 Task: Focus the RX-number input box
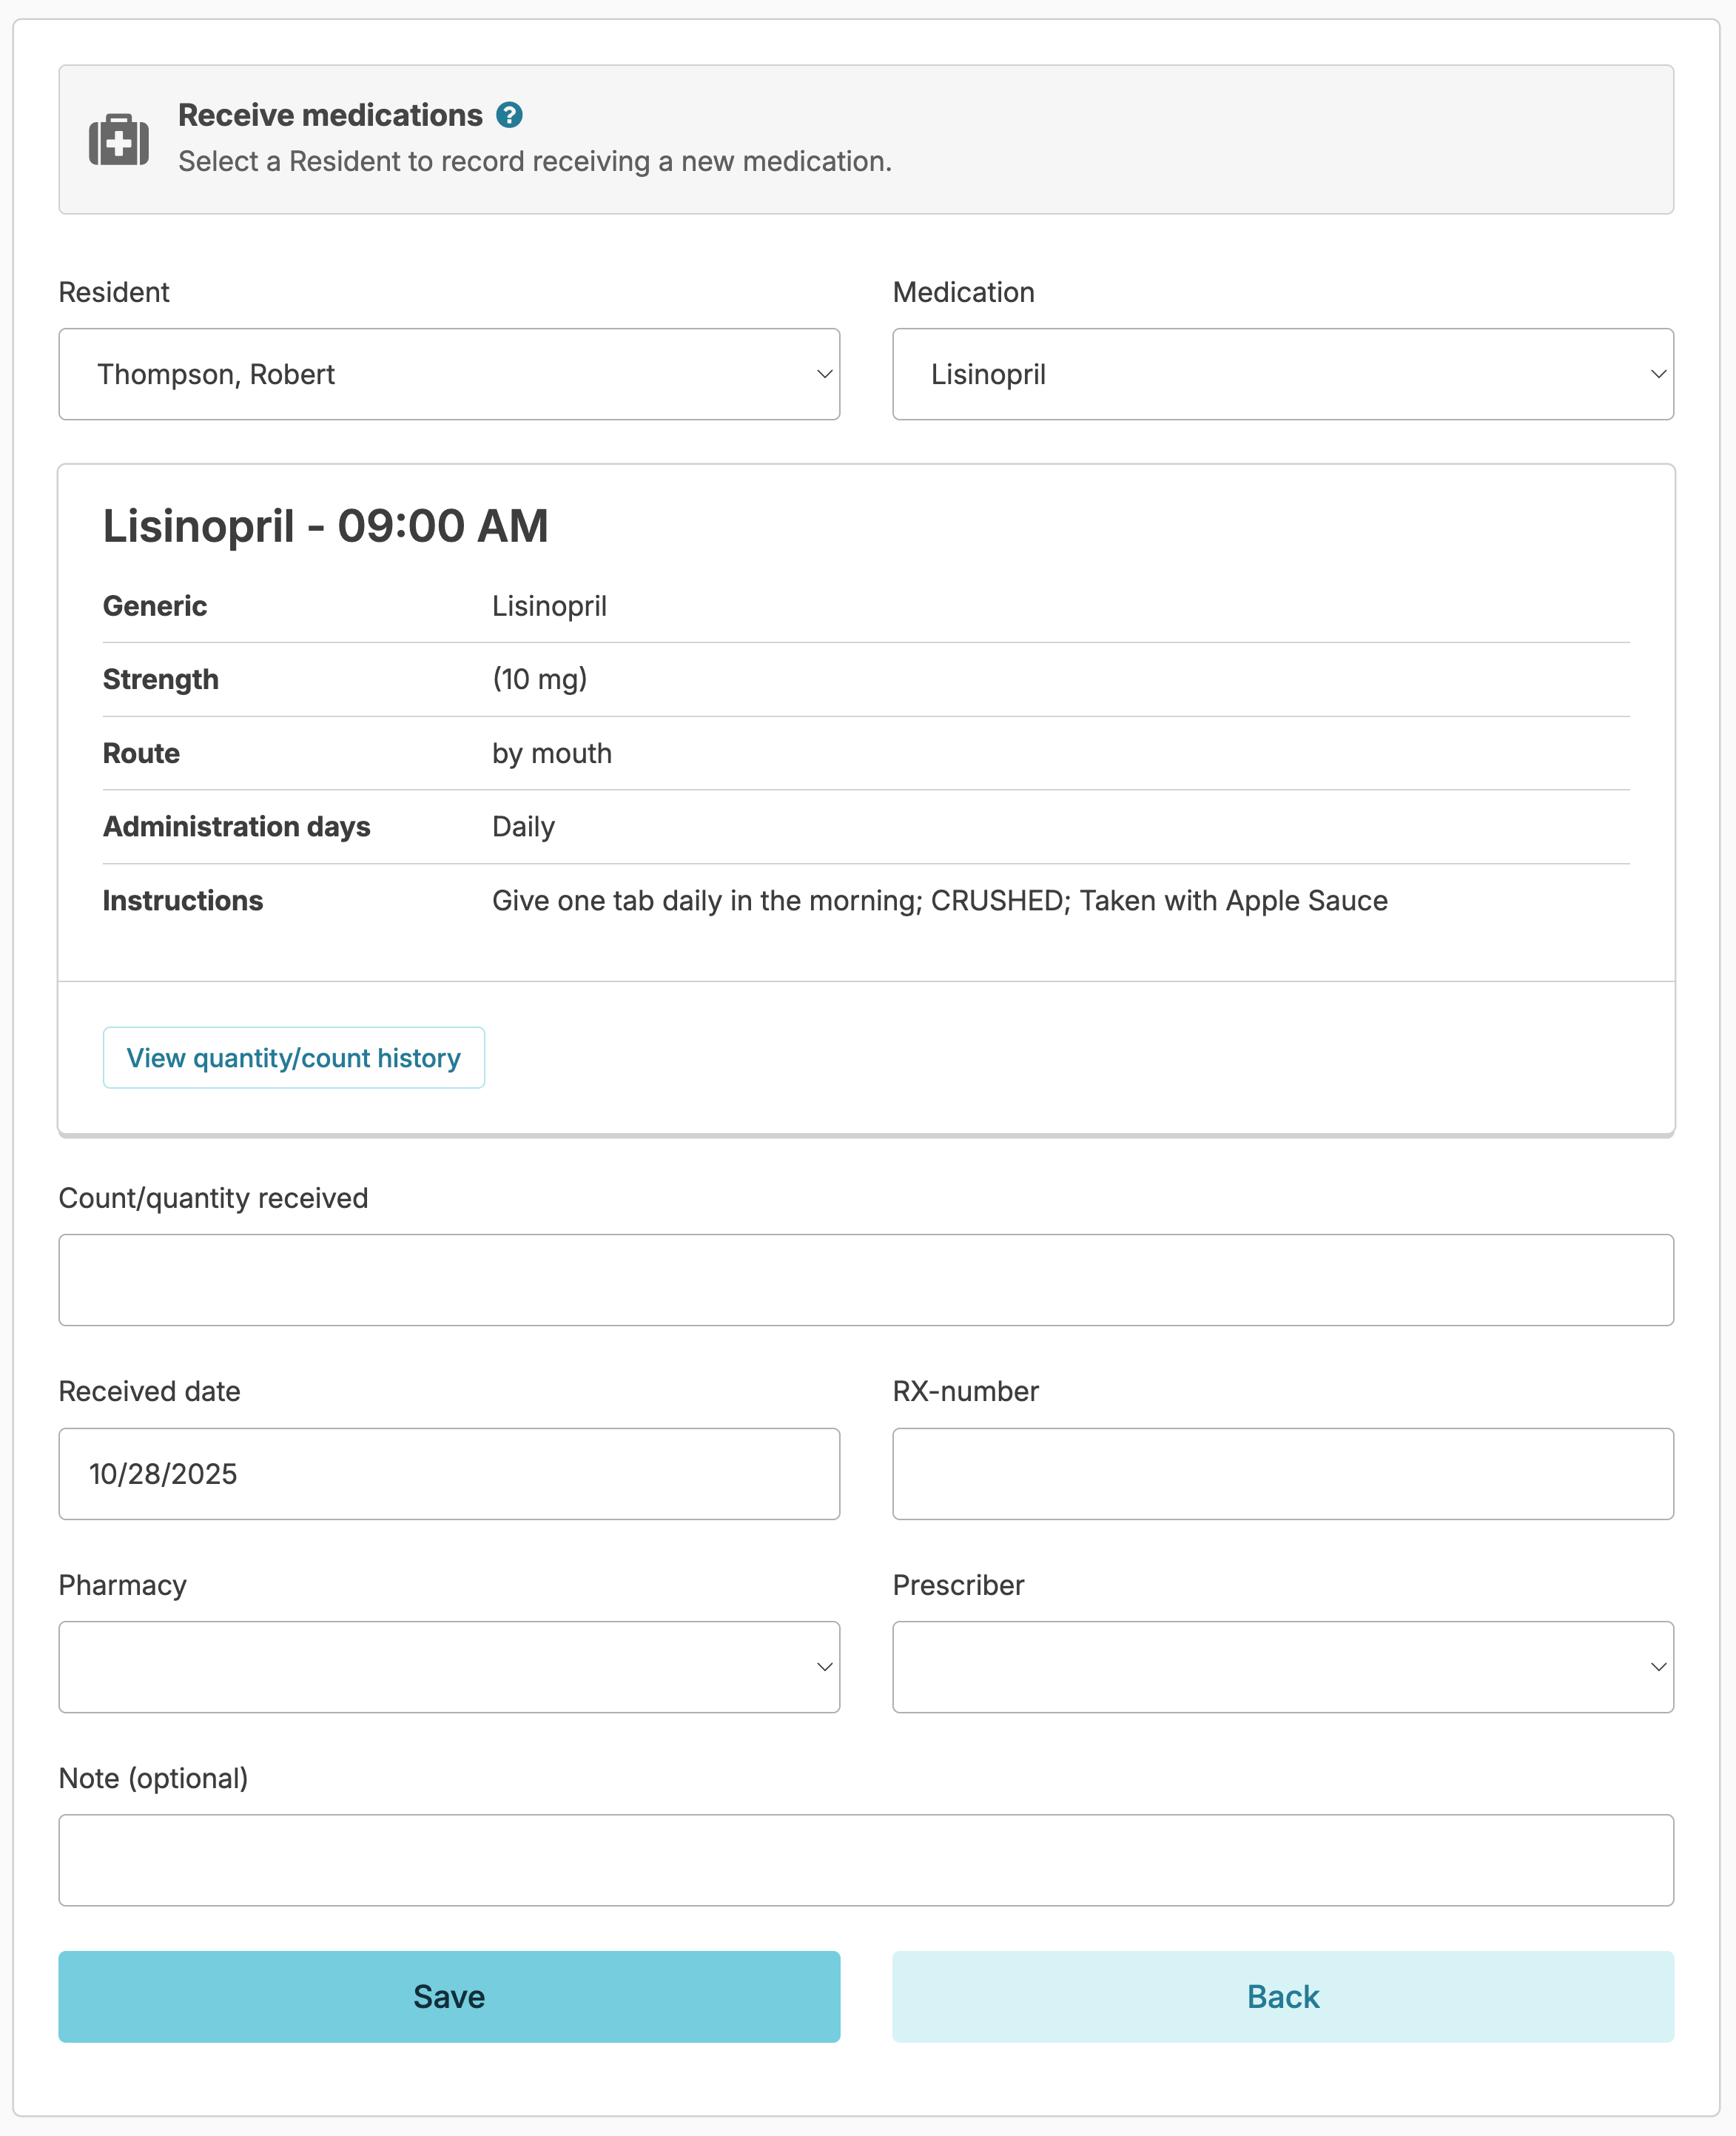click(1282, 1474)
